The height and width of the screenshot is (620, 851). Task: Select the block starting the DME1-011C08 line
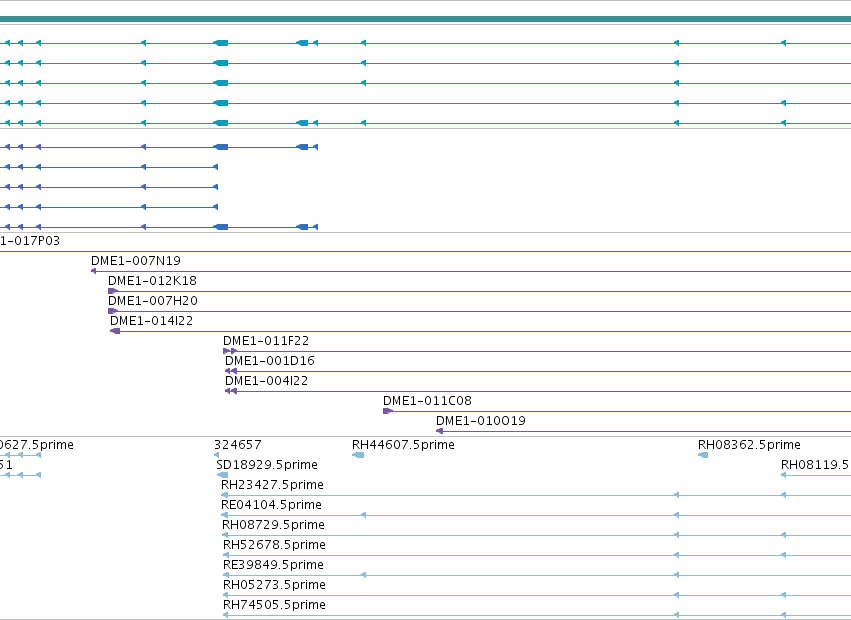pyautogui.click(x=388, y=411)
